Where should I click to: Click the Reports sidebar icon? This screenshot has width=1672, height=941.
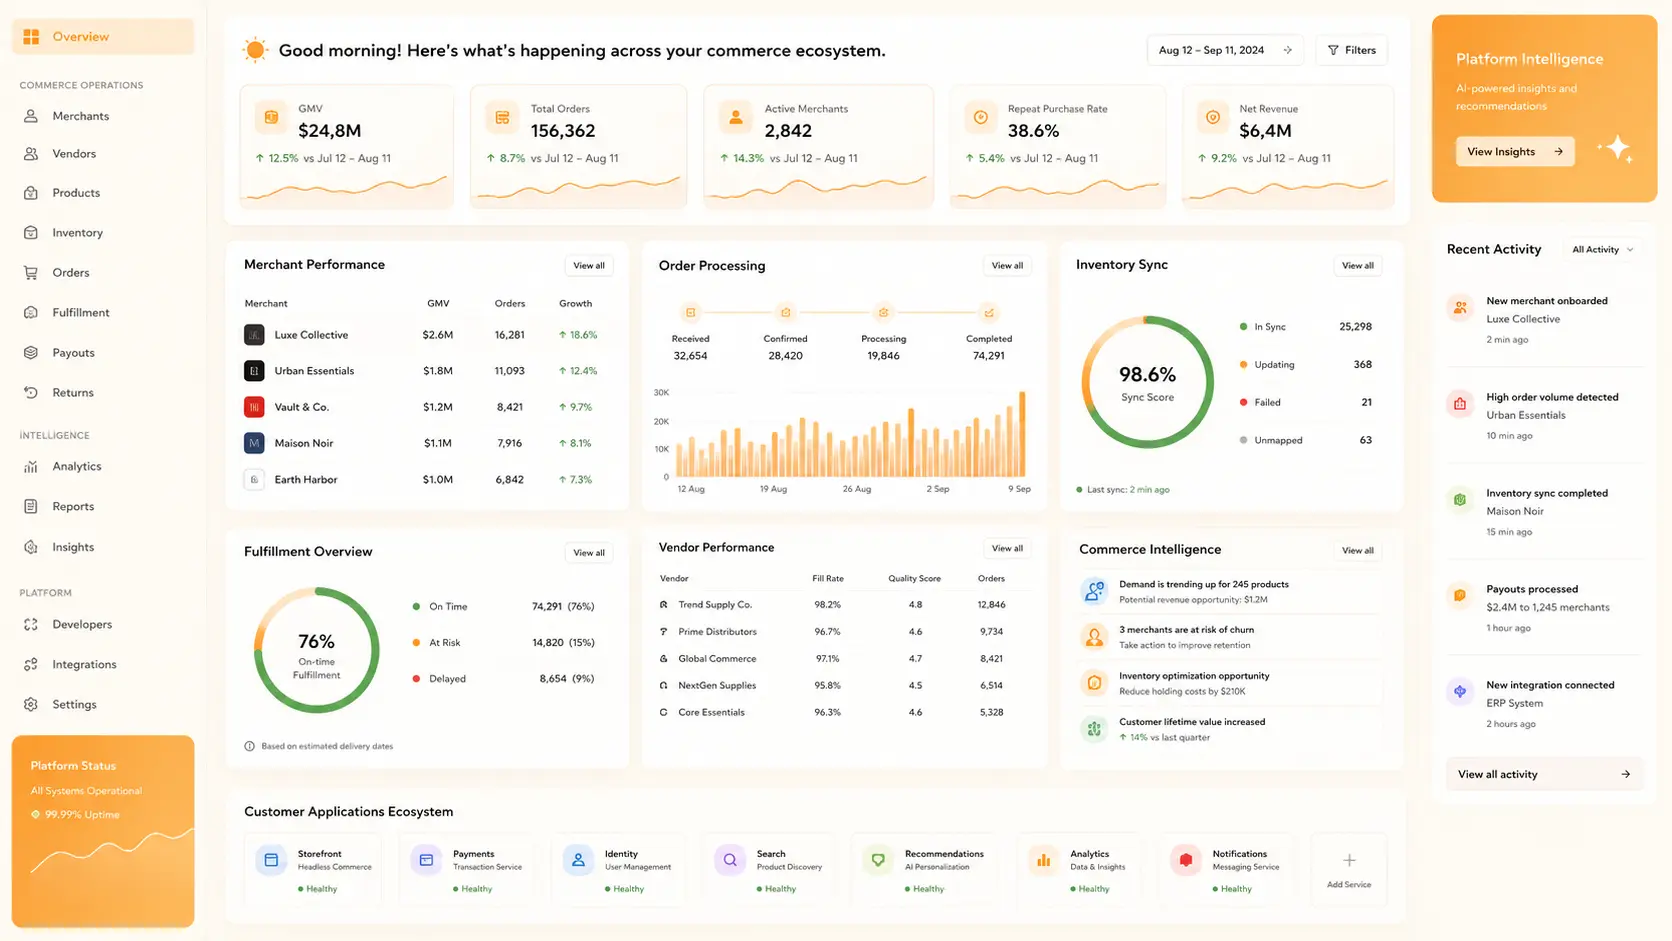point(31,507)
